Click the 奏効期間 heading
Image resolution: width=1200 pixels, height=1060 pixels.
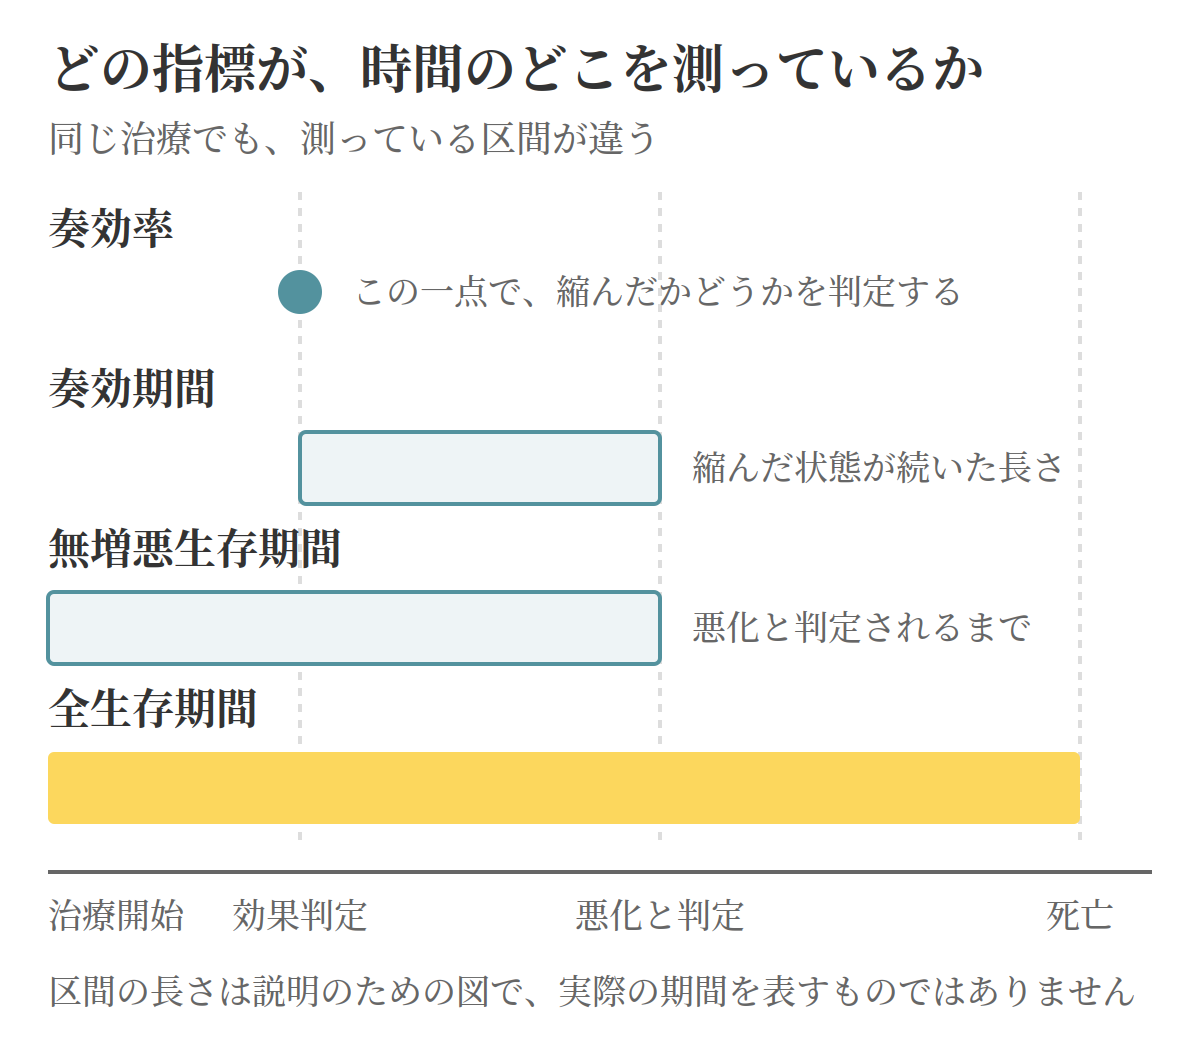[132, 388]
